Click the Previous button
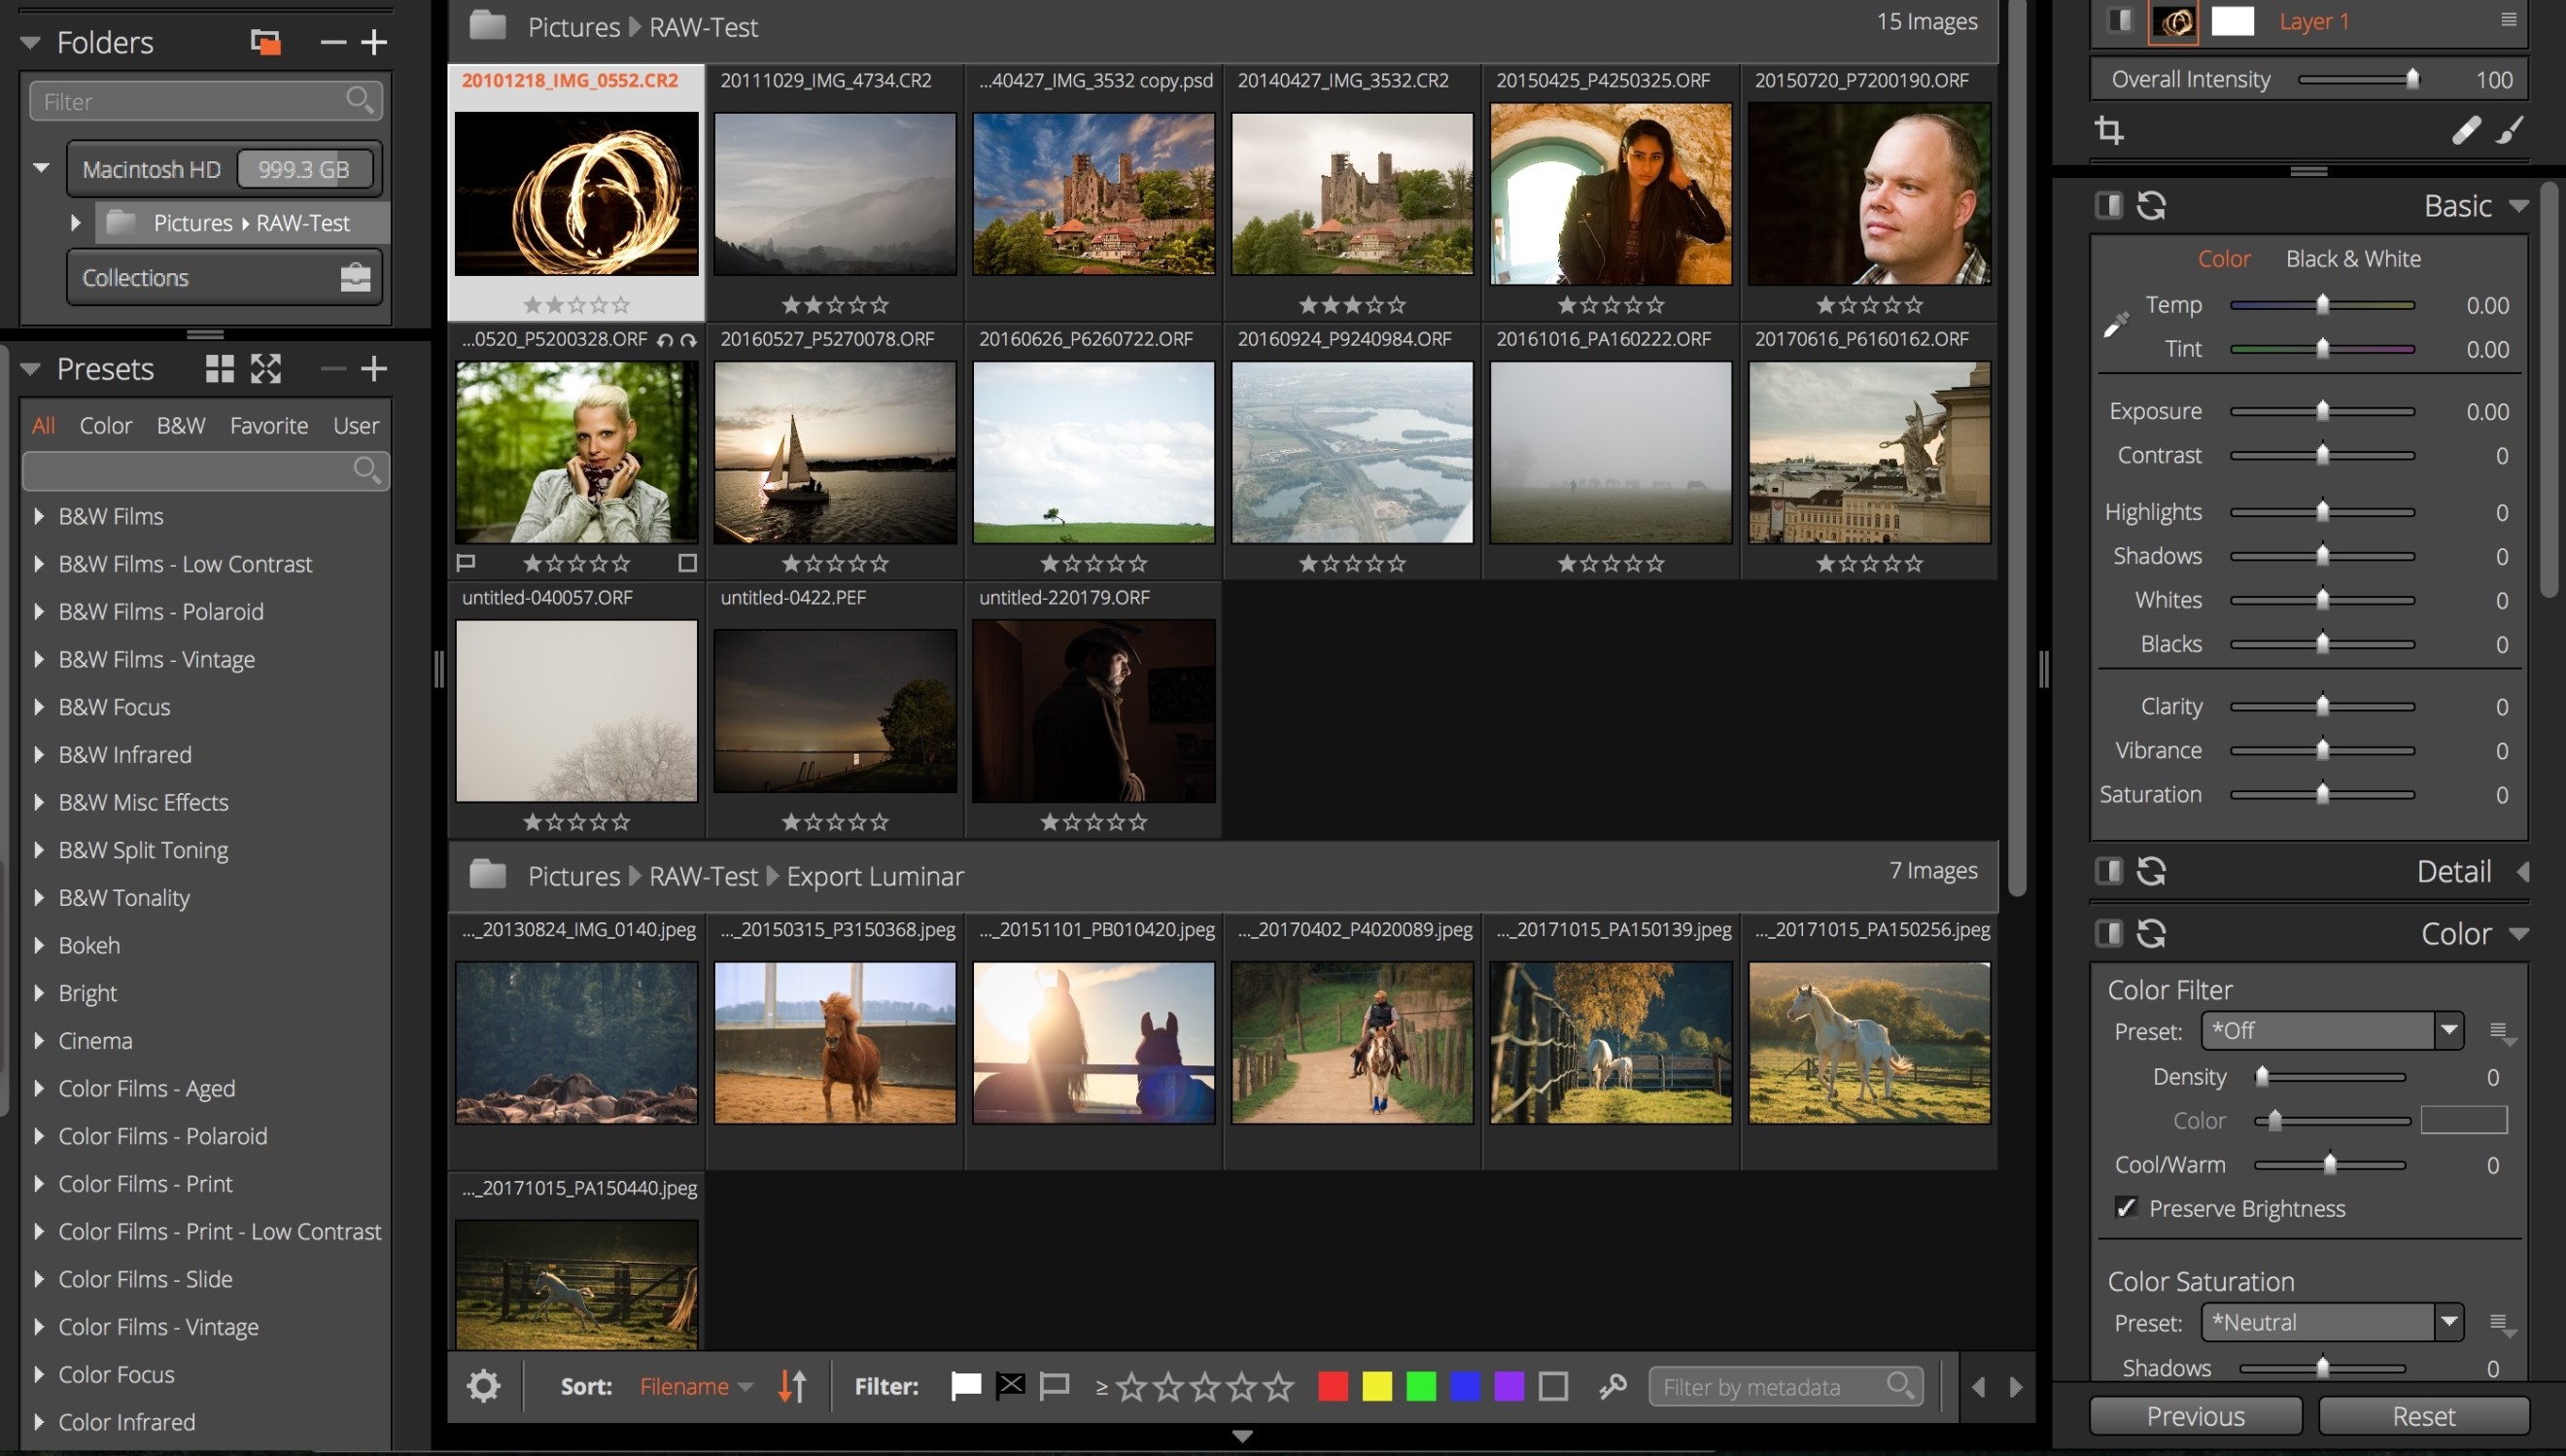The height and width of the screenshot is (1456, 2566). (x=2195, y=1416)
